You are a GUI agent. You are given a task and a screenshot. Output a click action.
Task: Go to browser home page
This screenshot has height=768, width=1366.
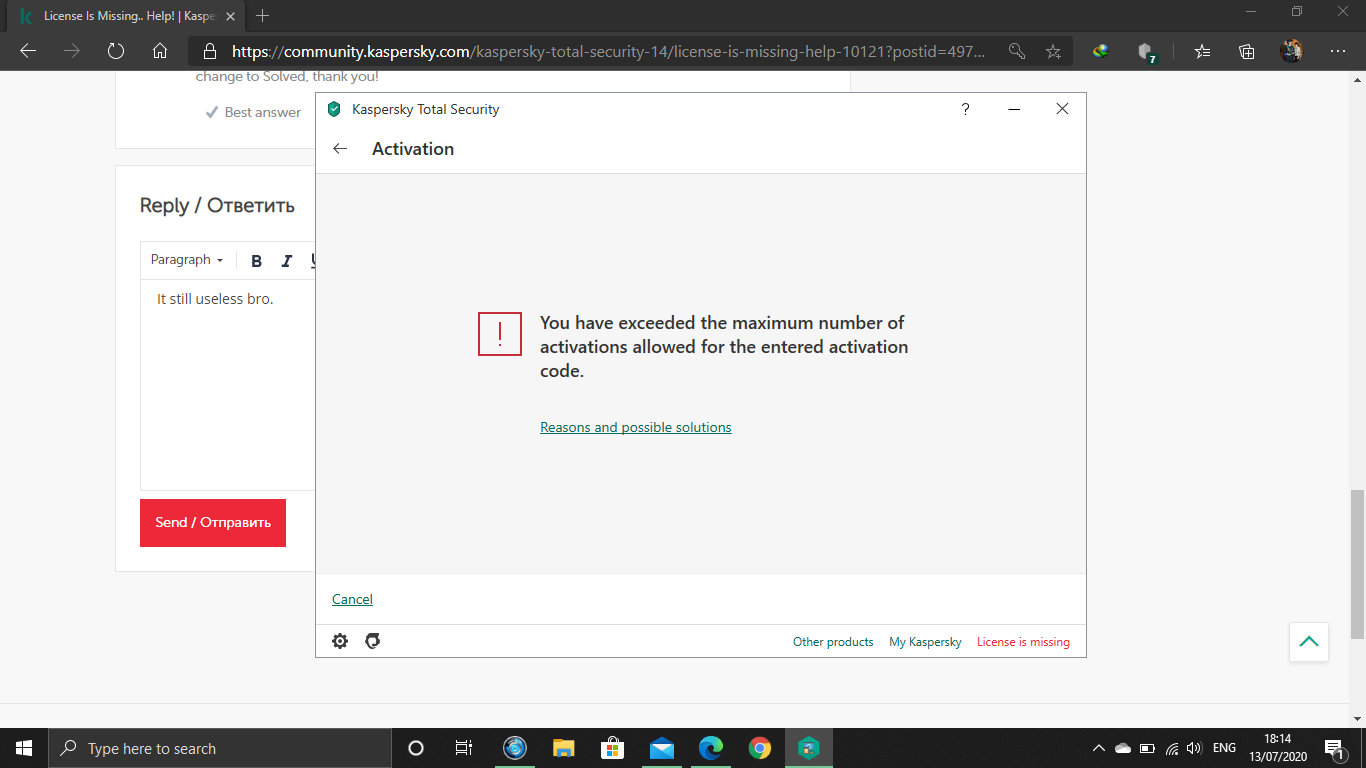click(x=160, y=51)
